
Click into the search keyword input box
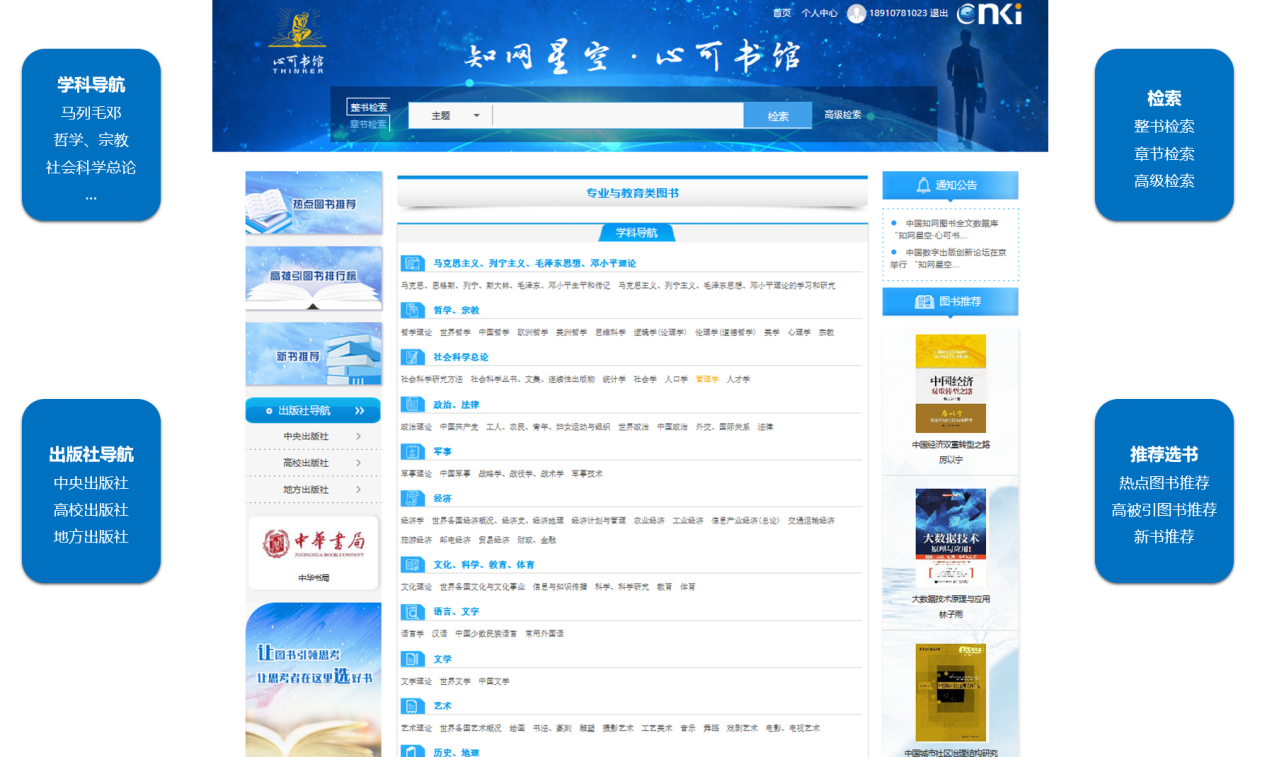click(x=618, y=116)
